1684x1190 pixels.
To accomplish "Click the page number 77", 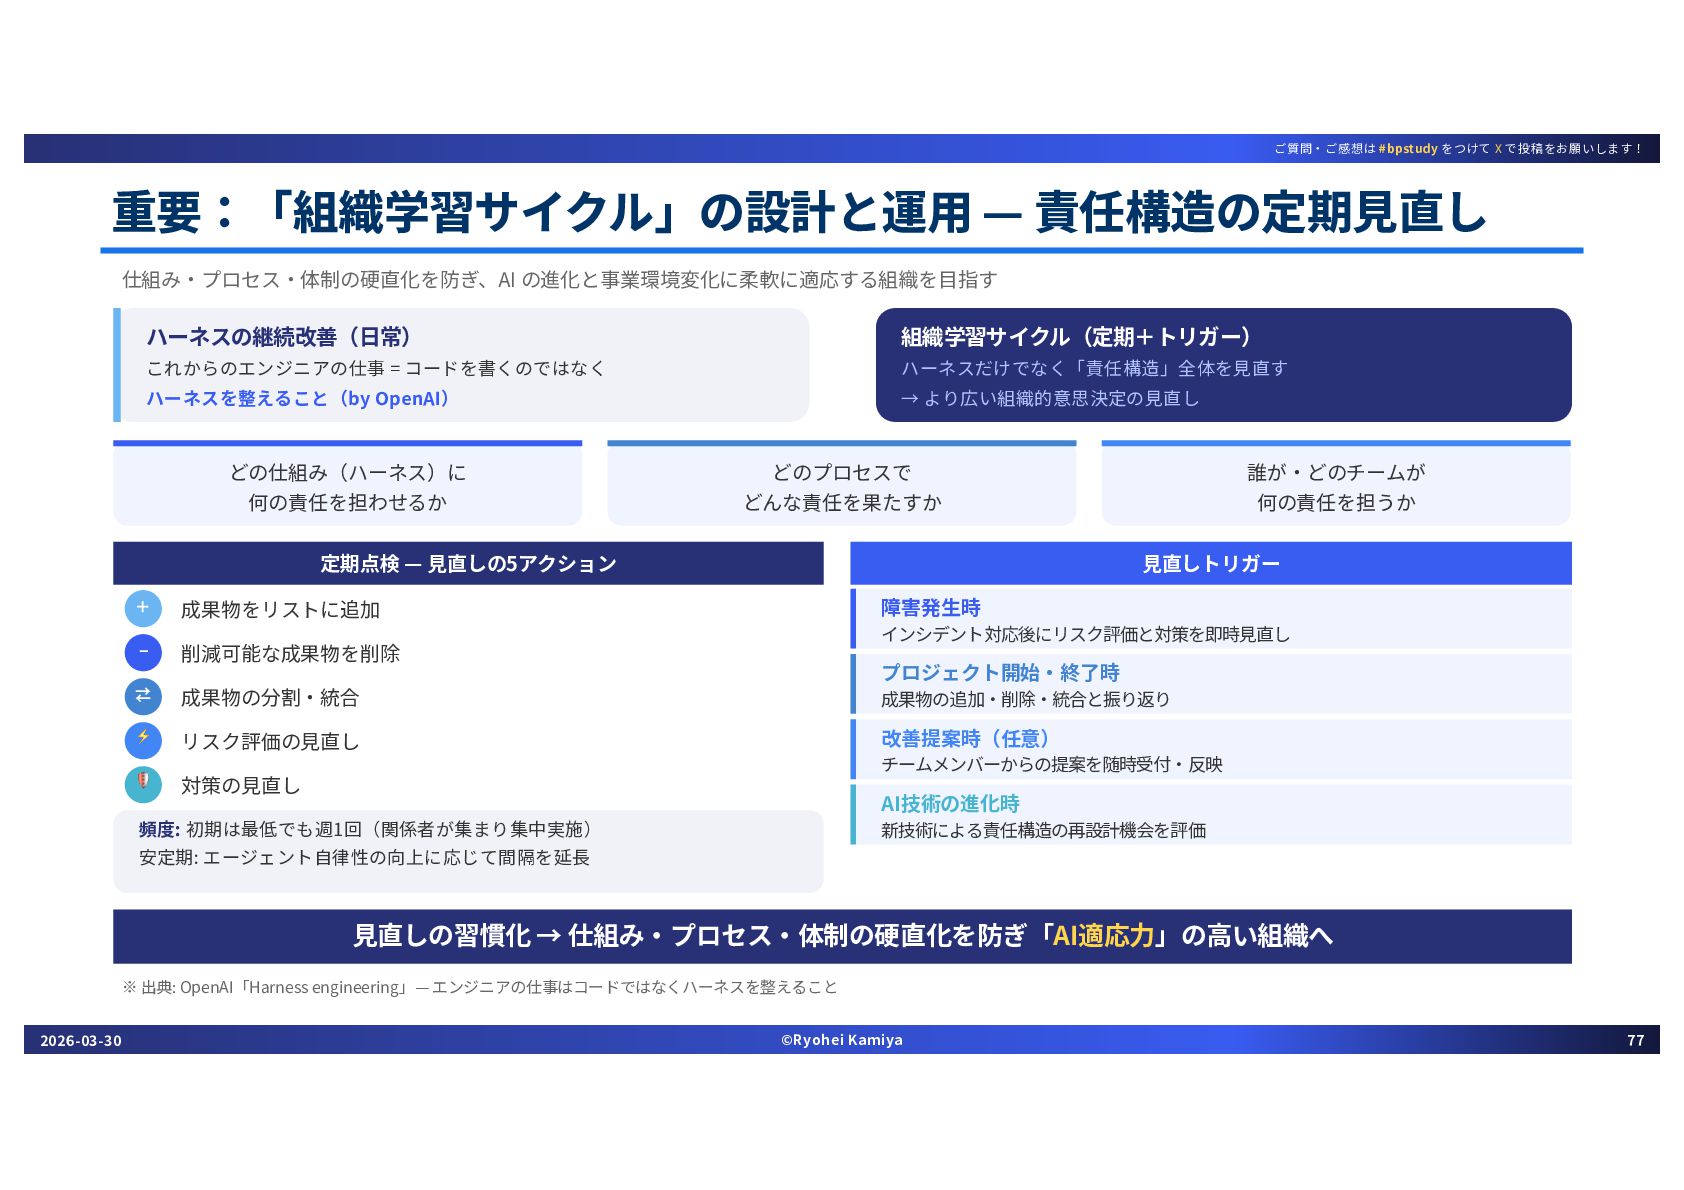I will click(1636, 1041).
